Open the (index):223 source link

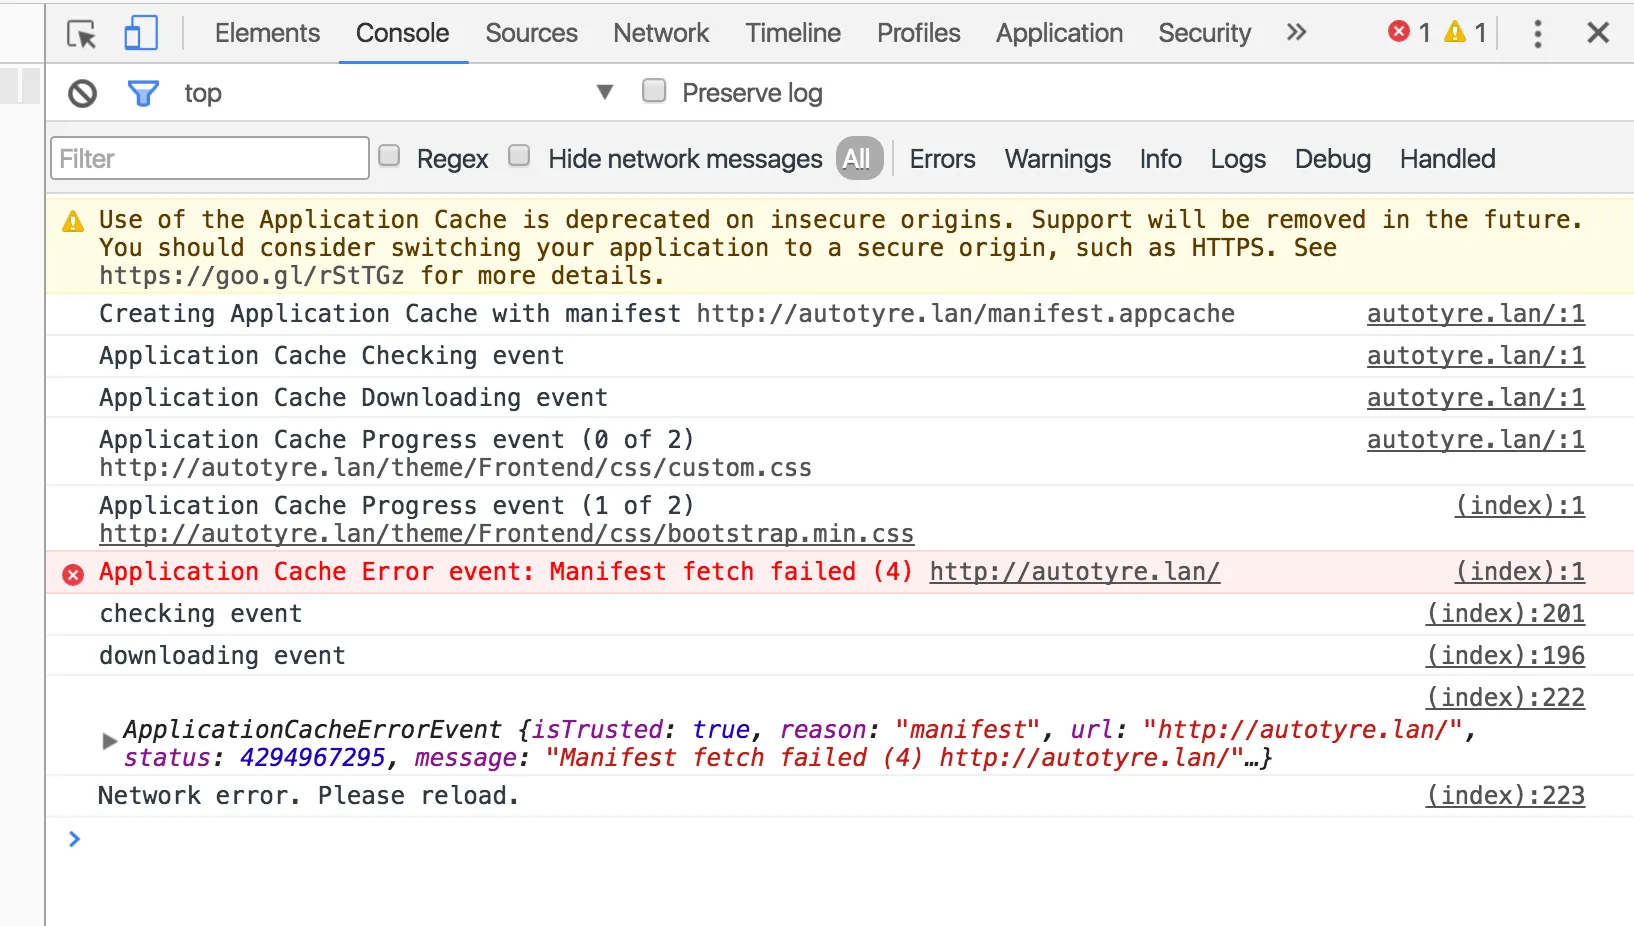pos(1505,796)
